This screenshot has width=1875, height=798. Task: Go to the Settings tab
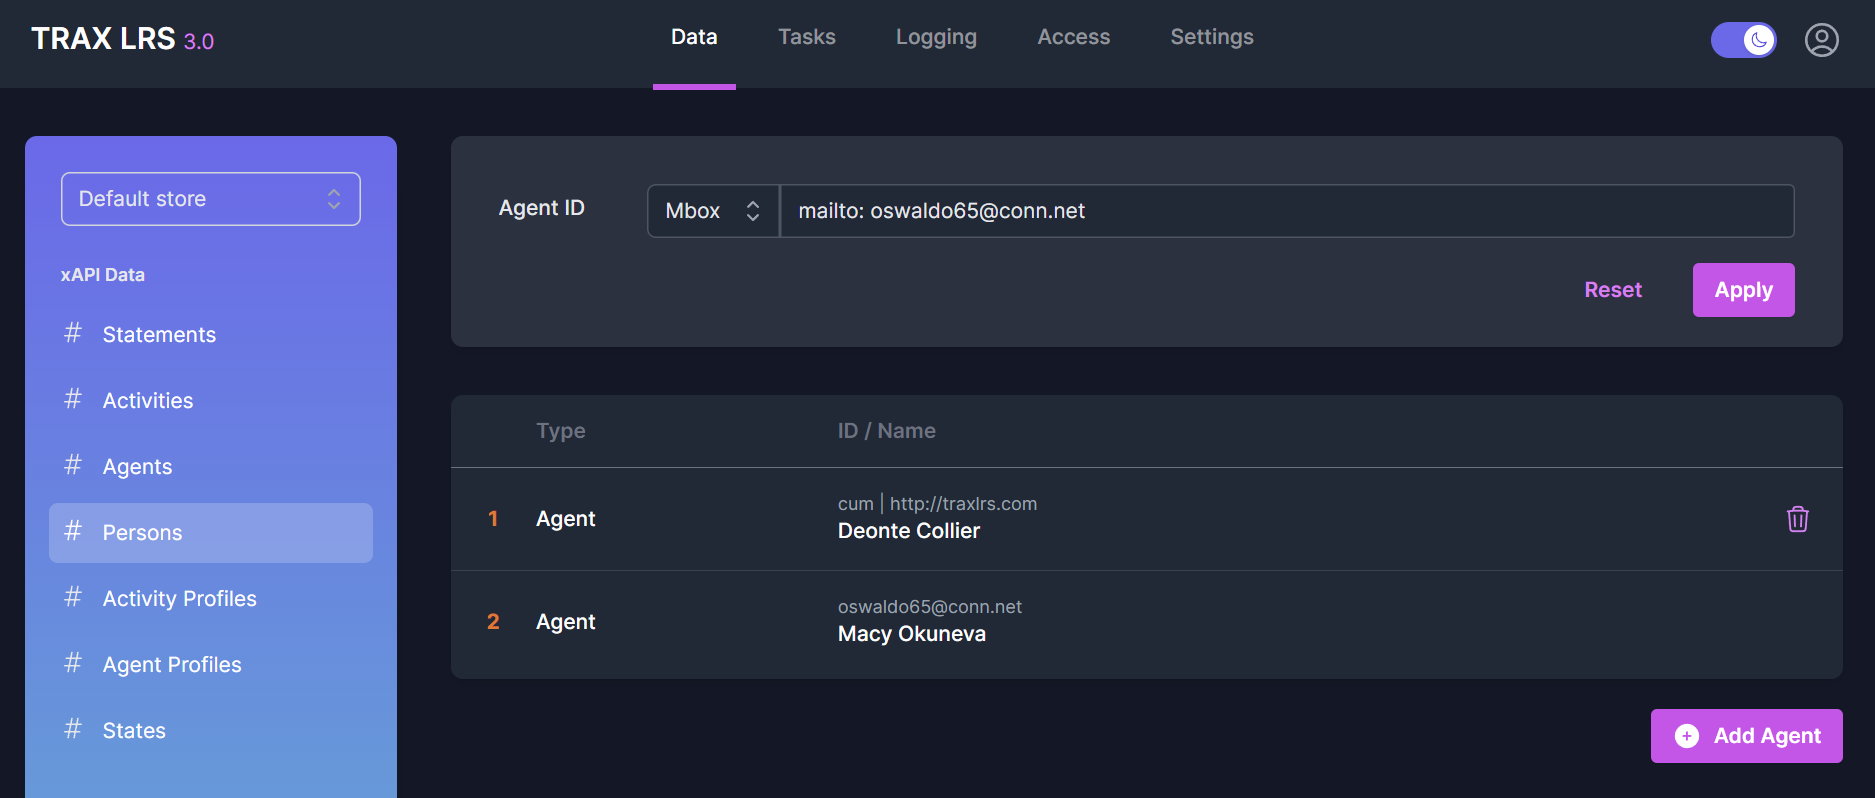1211,37
